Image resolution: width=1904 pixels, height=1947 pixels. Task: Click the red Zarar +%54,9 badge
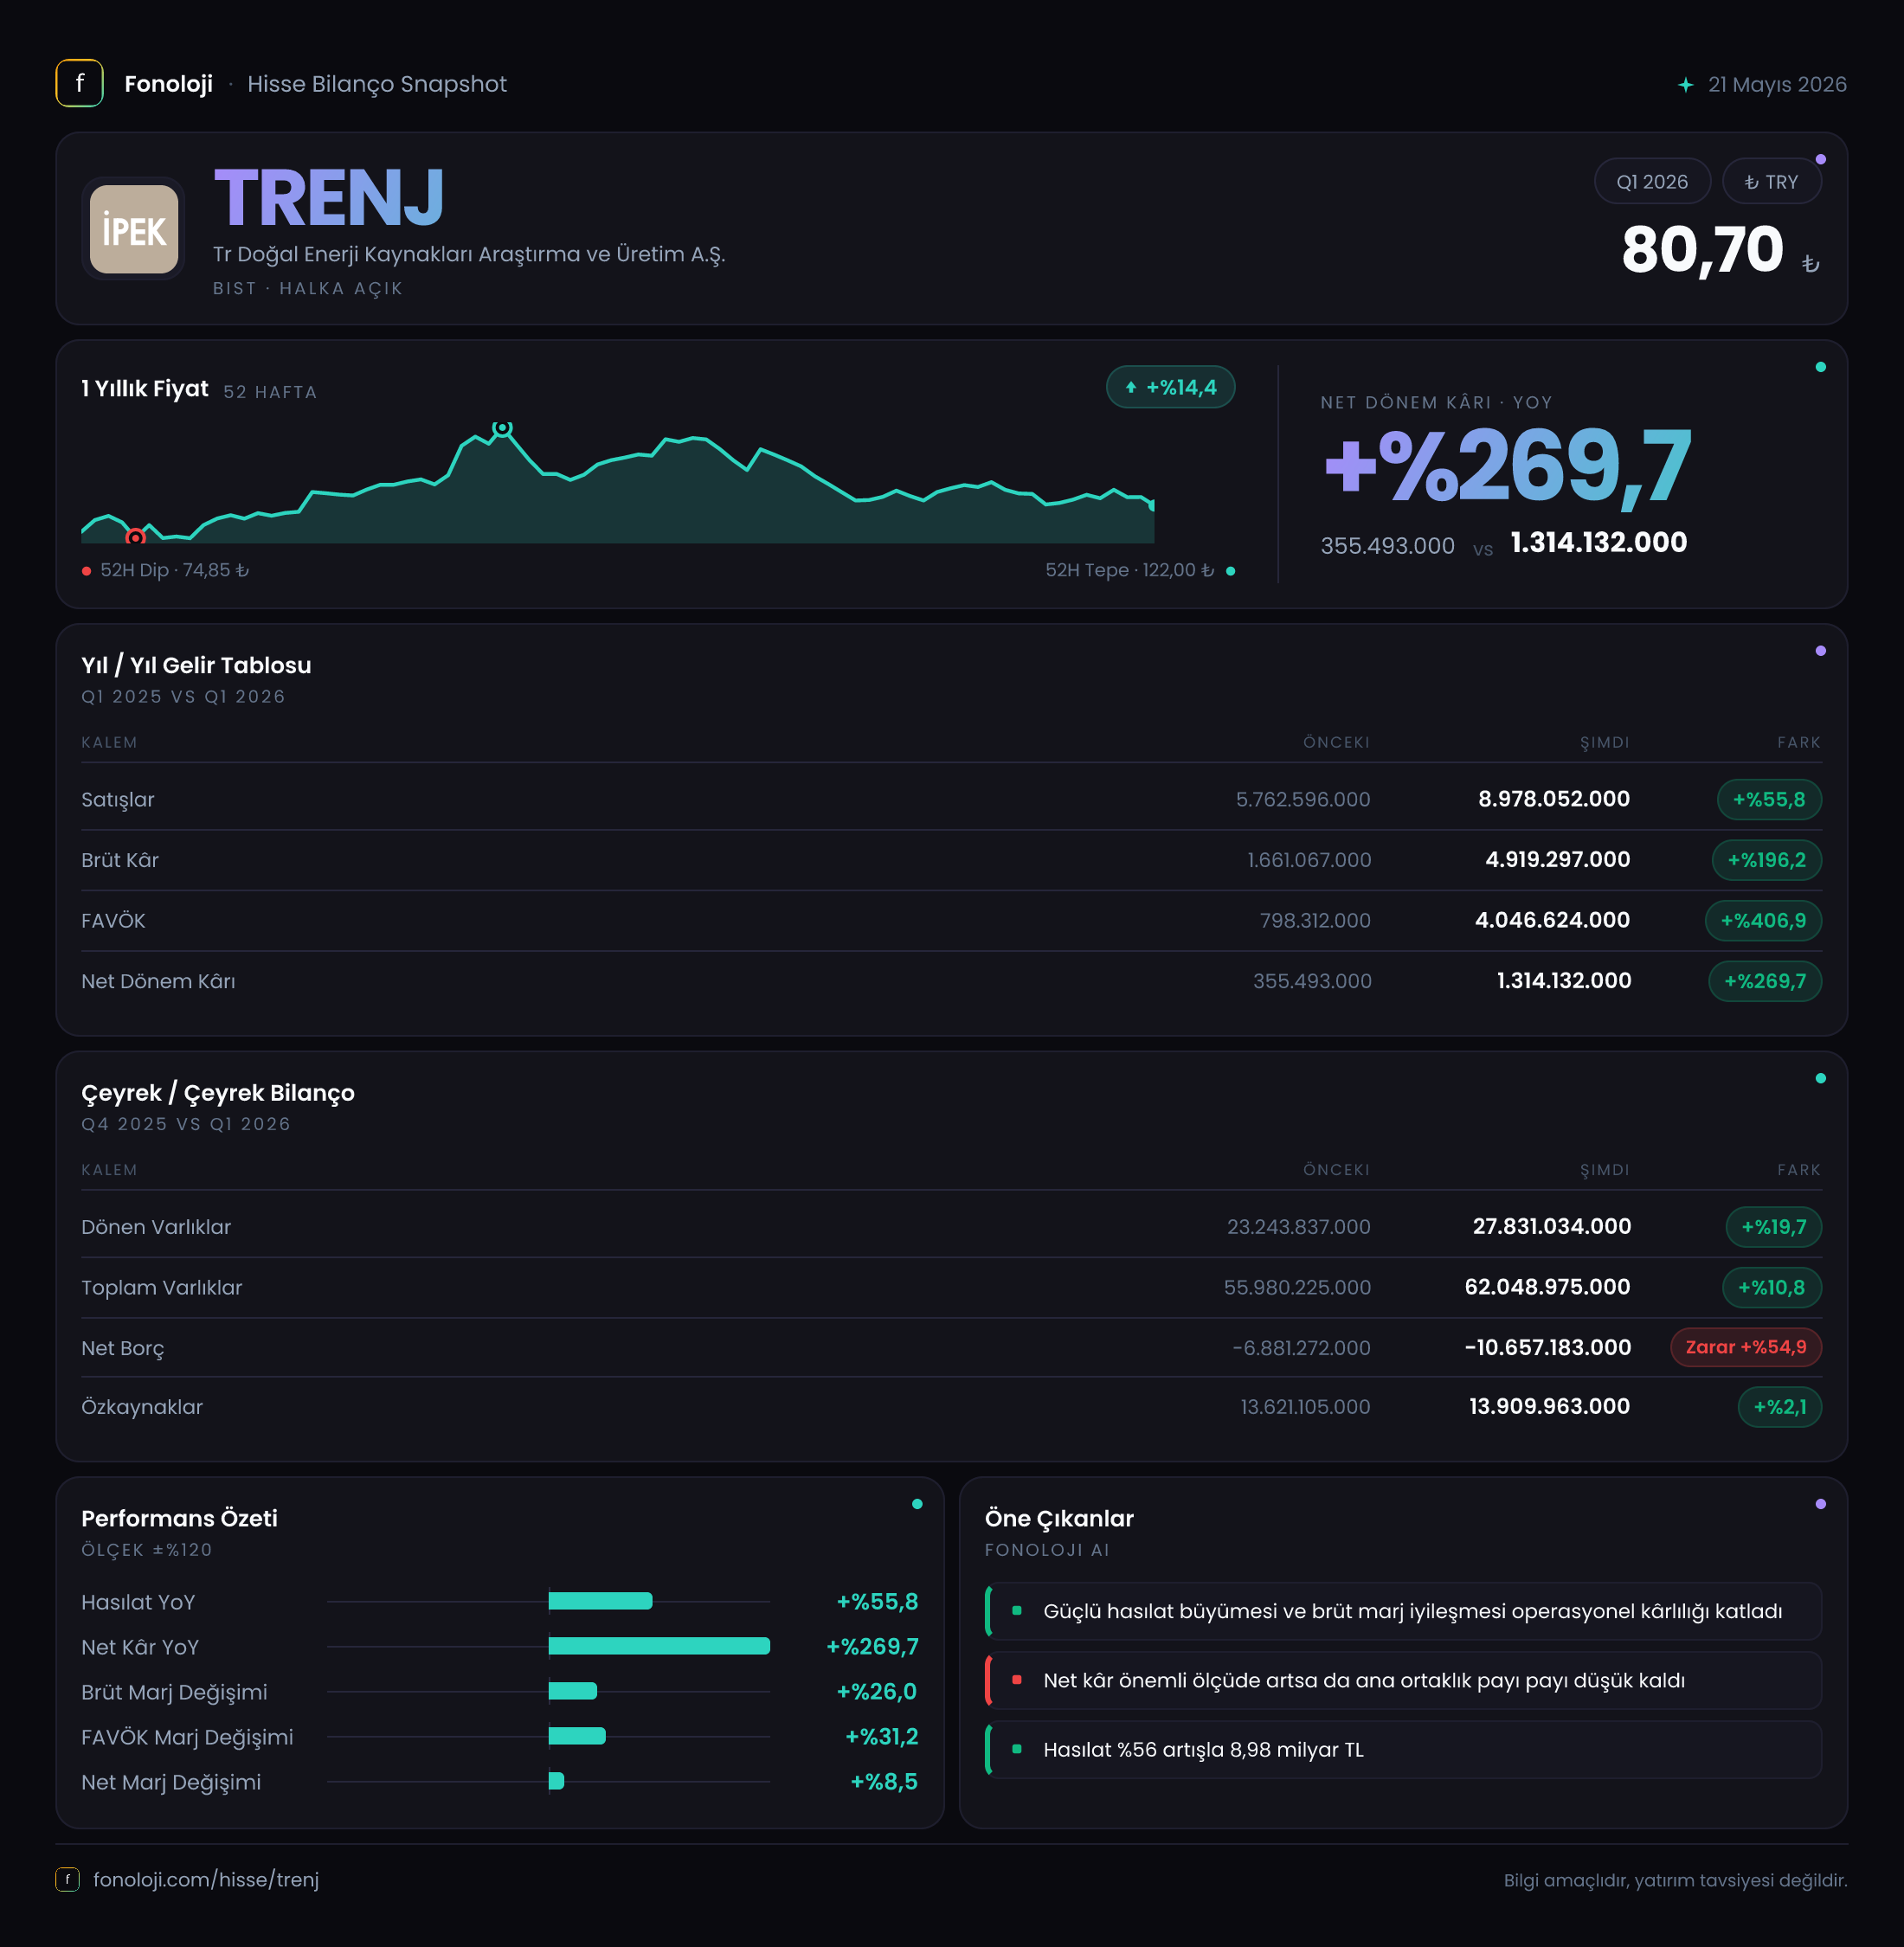coord(1746,1347)
